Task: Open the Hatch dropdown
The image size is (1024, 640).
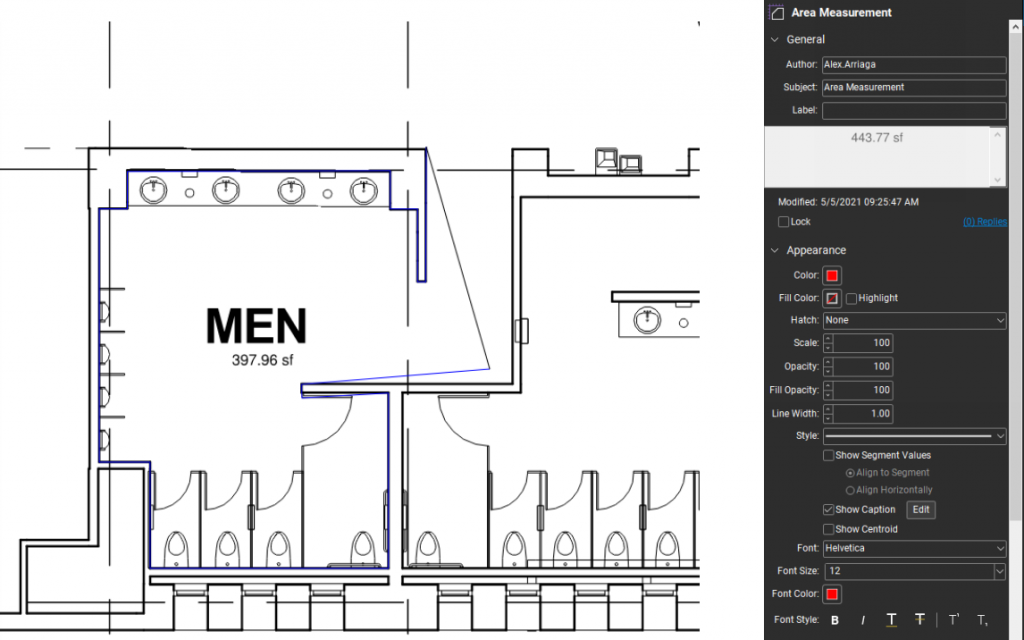Action: (914, 319)
